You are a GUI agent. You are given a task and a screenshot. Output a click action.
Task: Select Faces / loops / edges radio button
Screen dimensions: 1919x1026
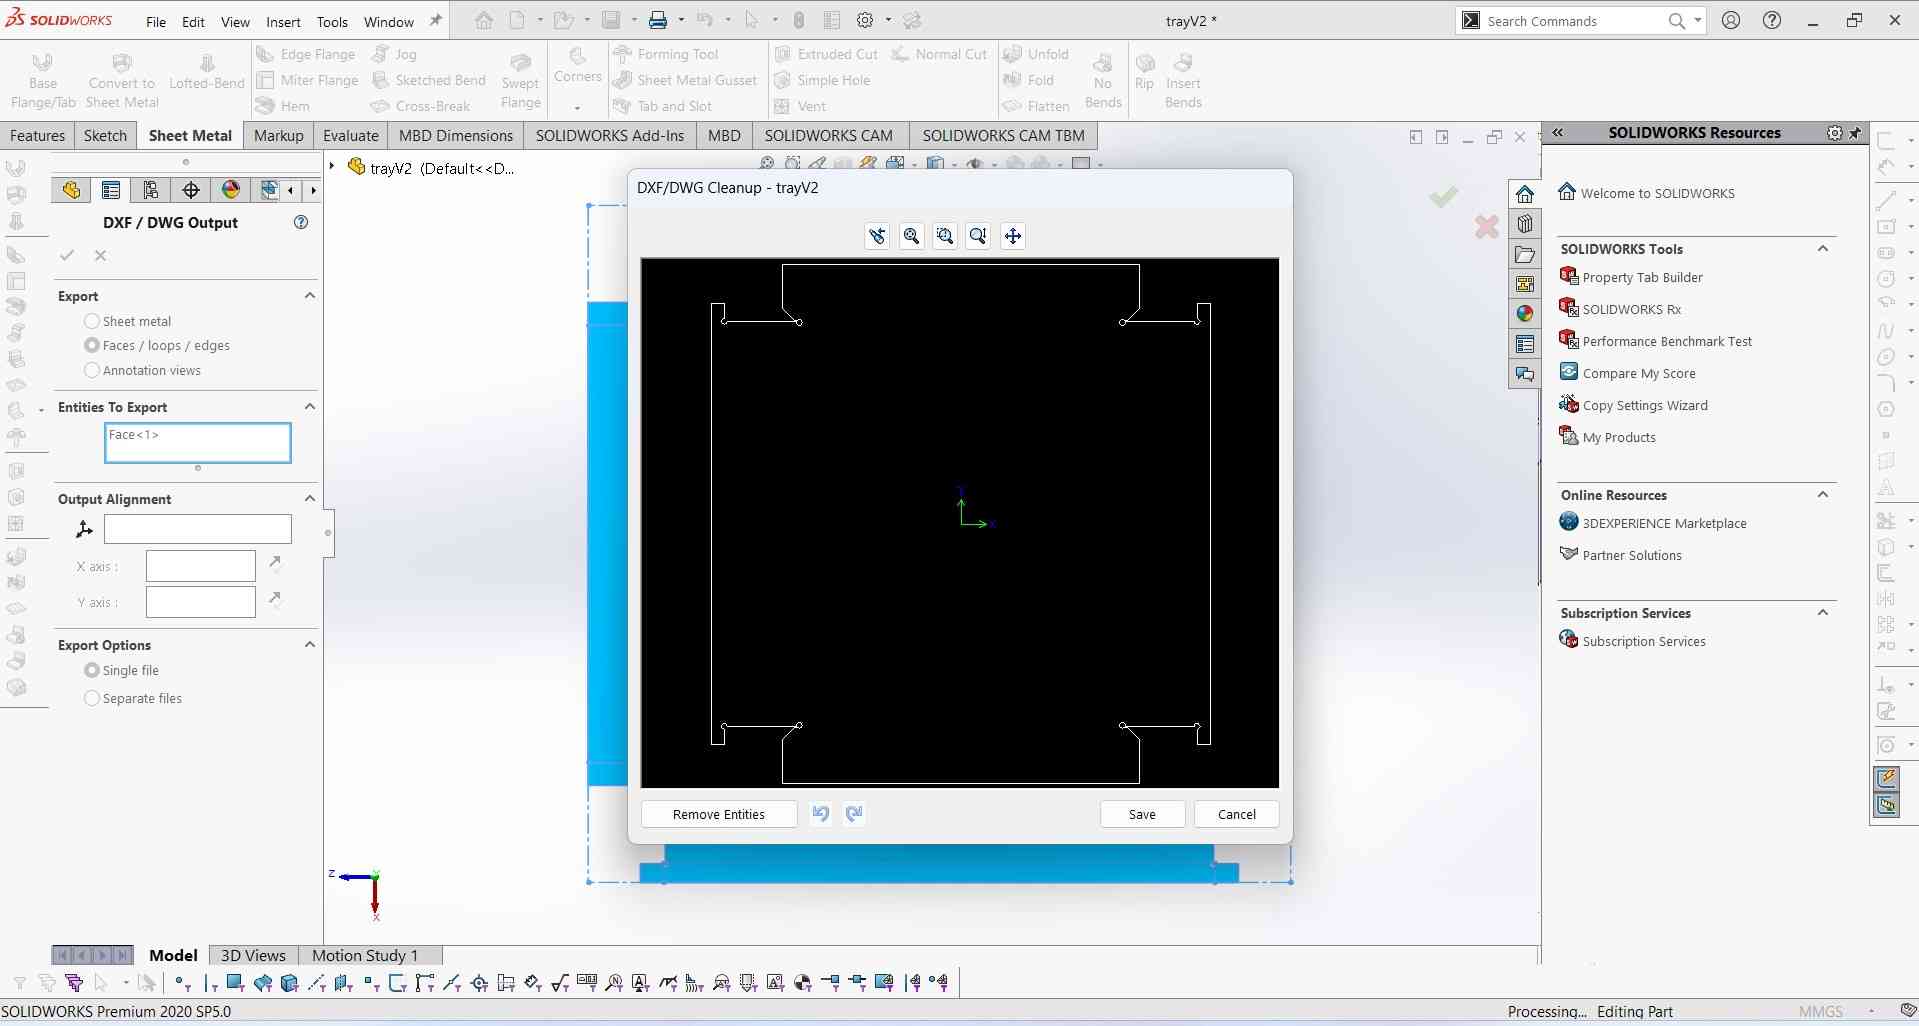coord(92,345)
